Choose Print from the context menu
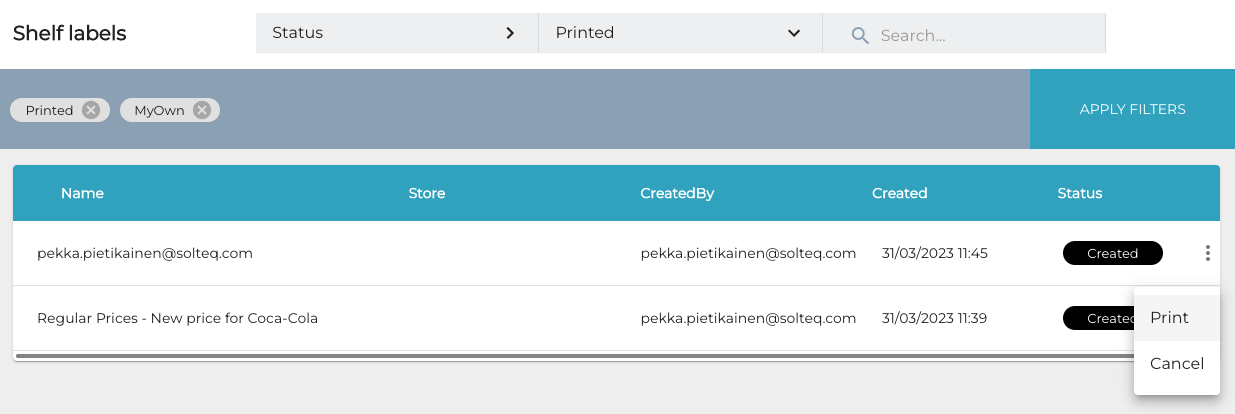 (1169, 317)
